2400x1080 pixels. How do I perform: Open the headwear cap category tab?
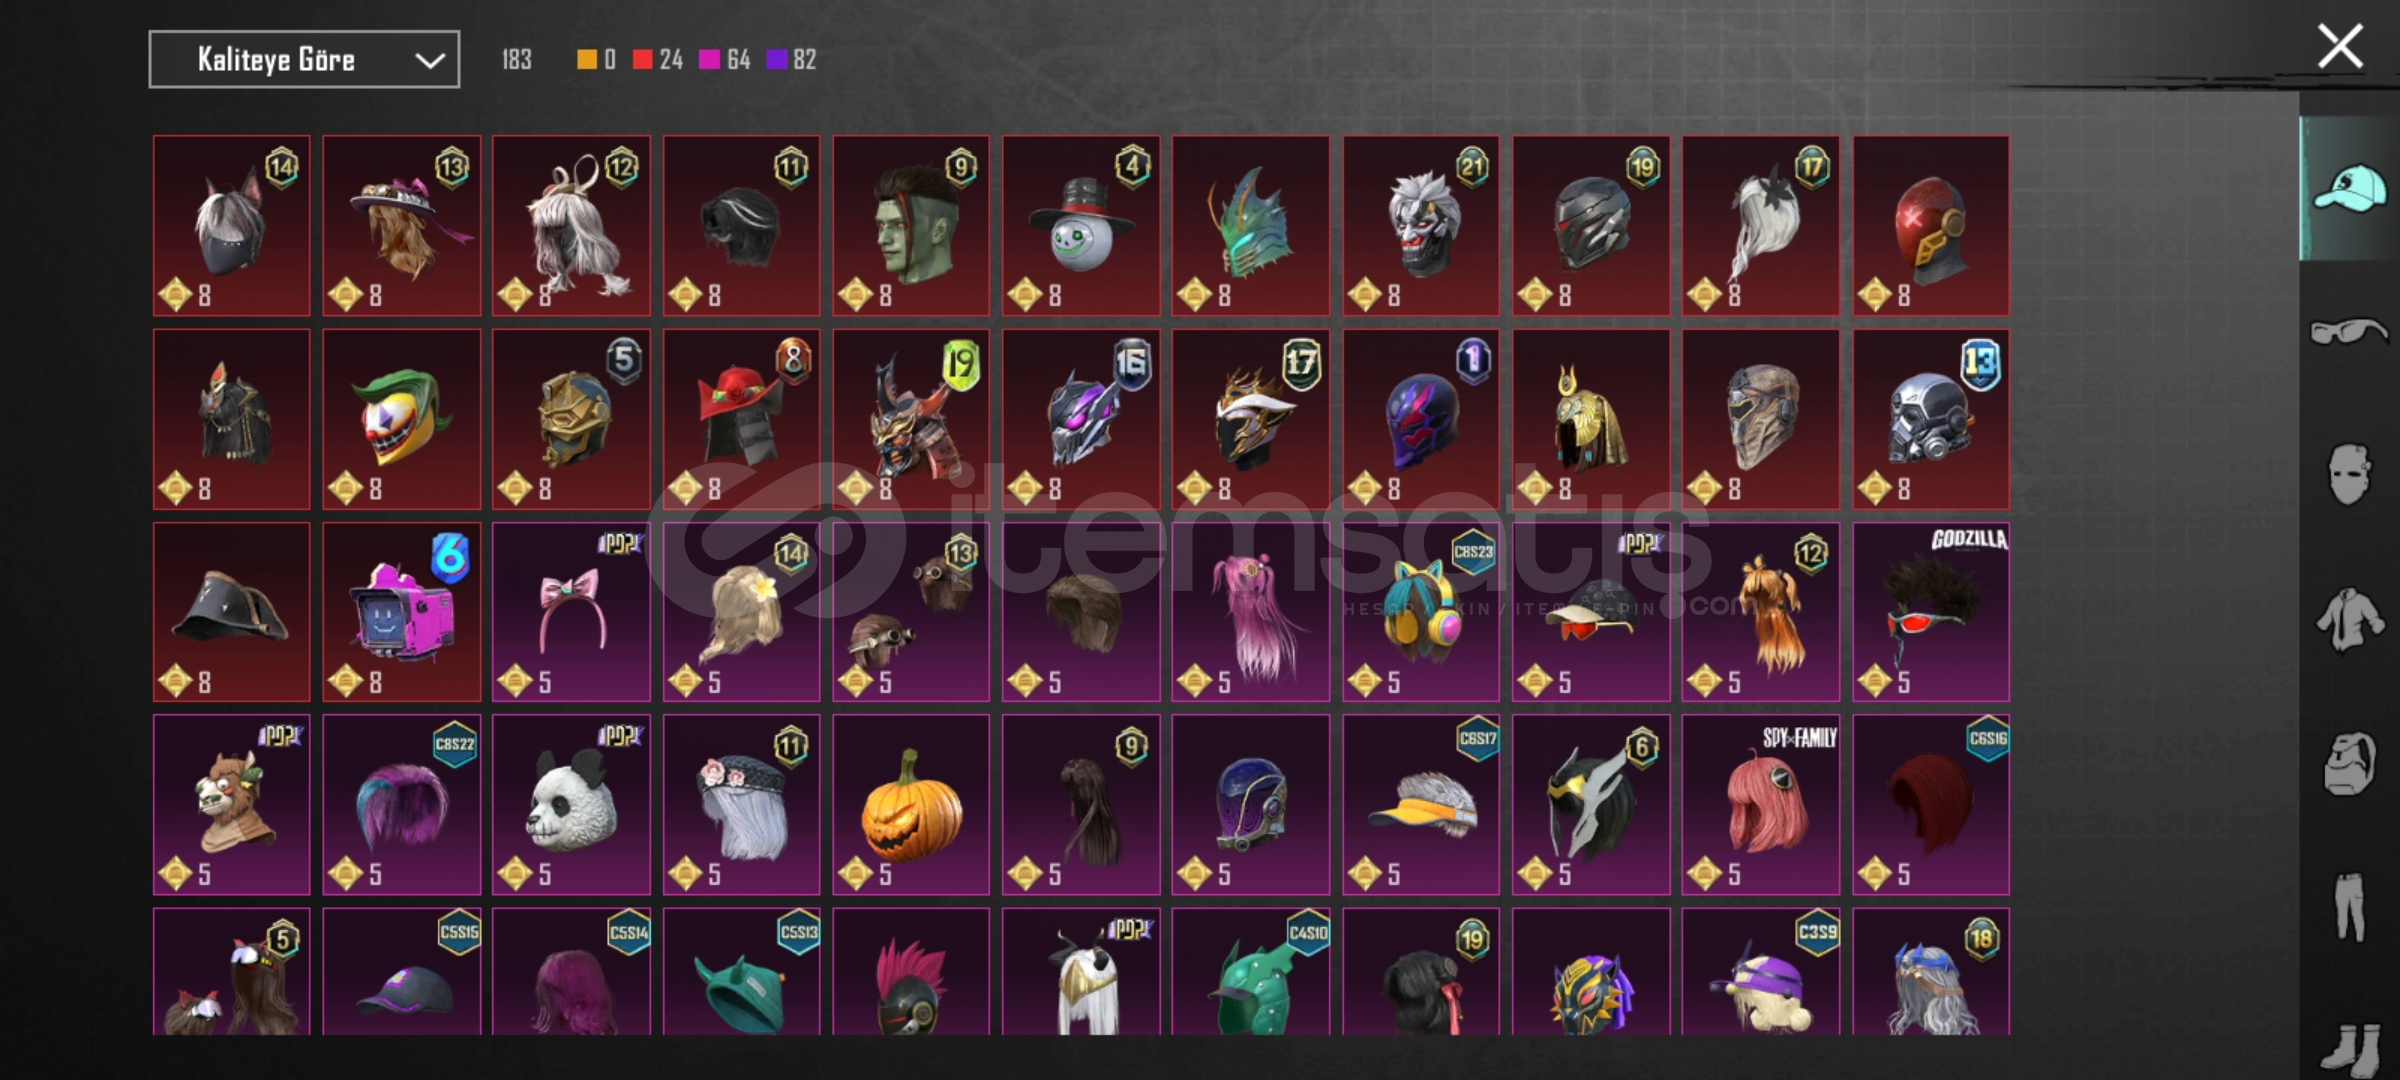click(x=2350, y=188)
